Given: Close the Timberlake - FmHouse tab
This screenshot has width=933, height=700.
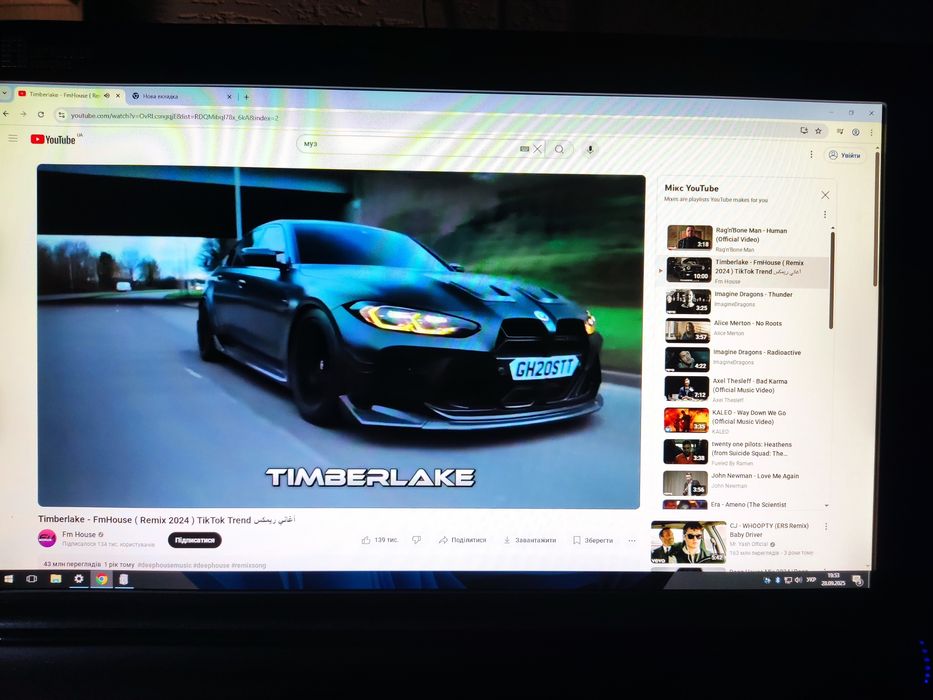Looking at the screenshot, I should [x=118, y=95].
